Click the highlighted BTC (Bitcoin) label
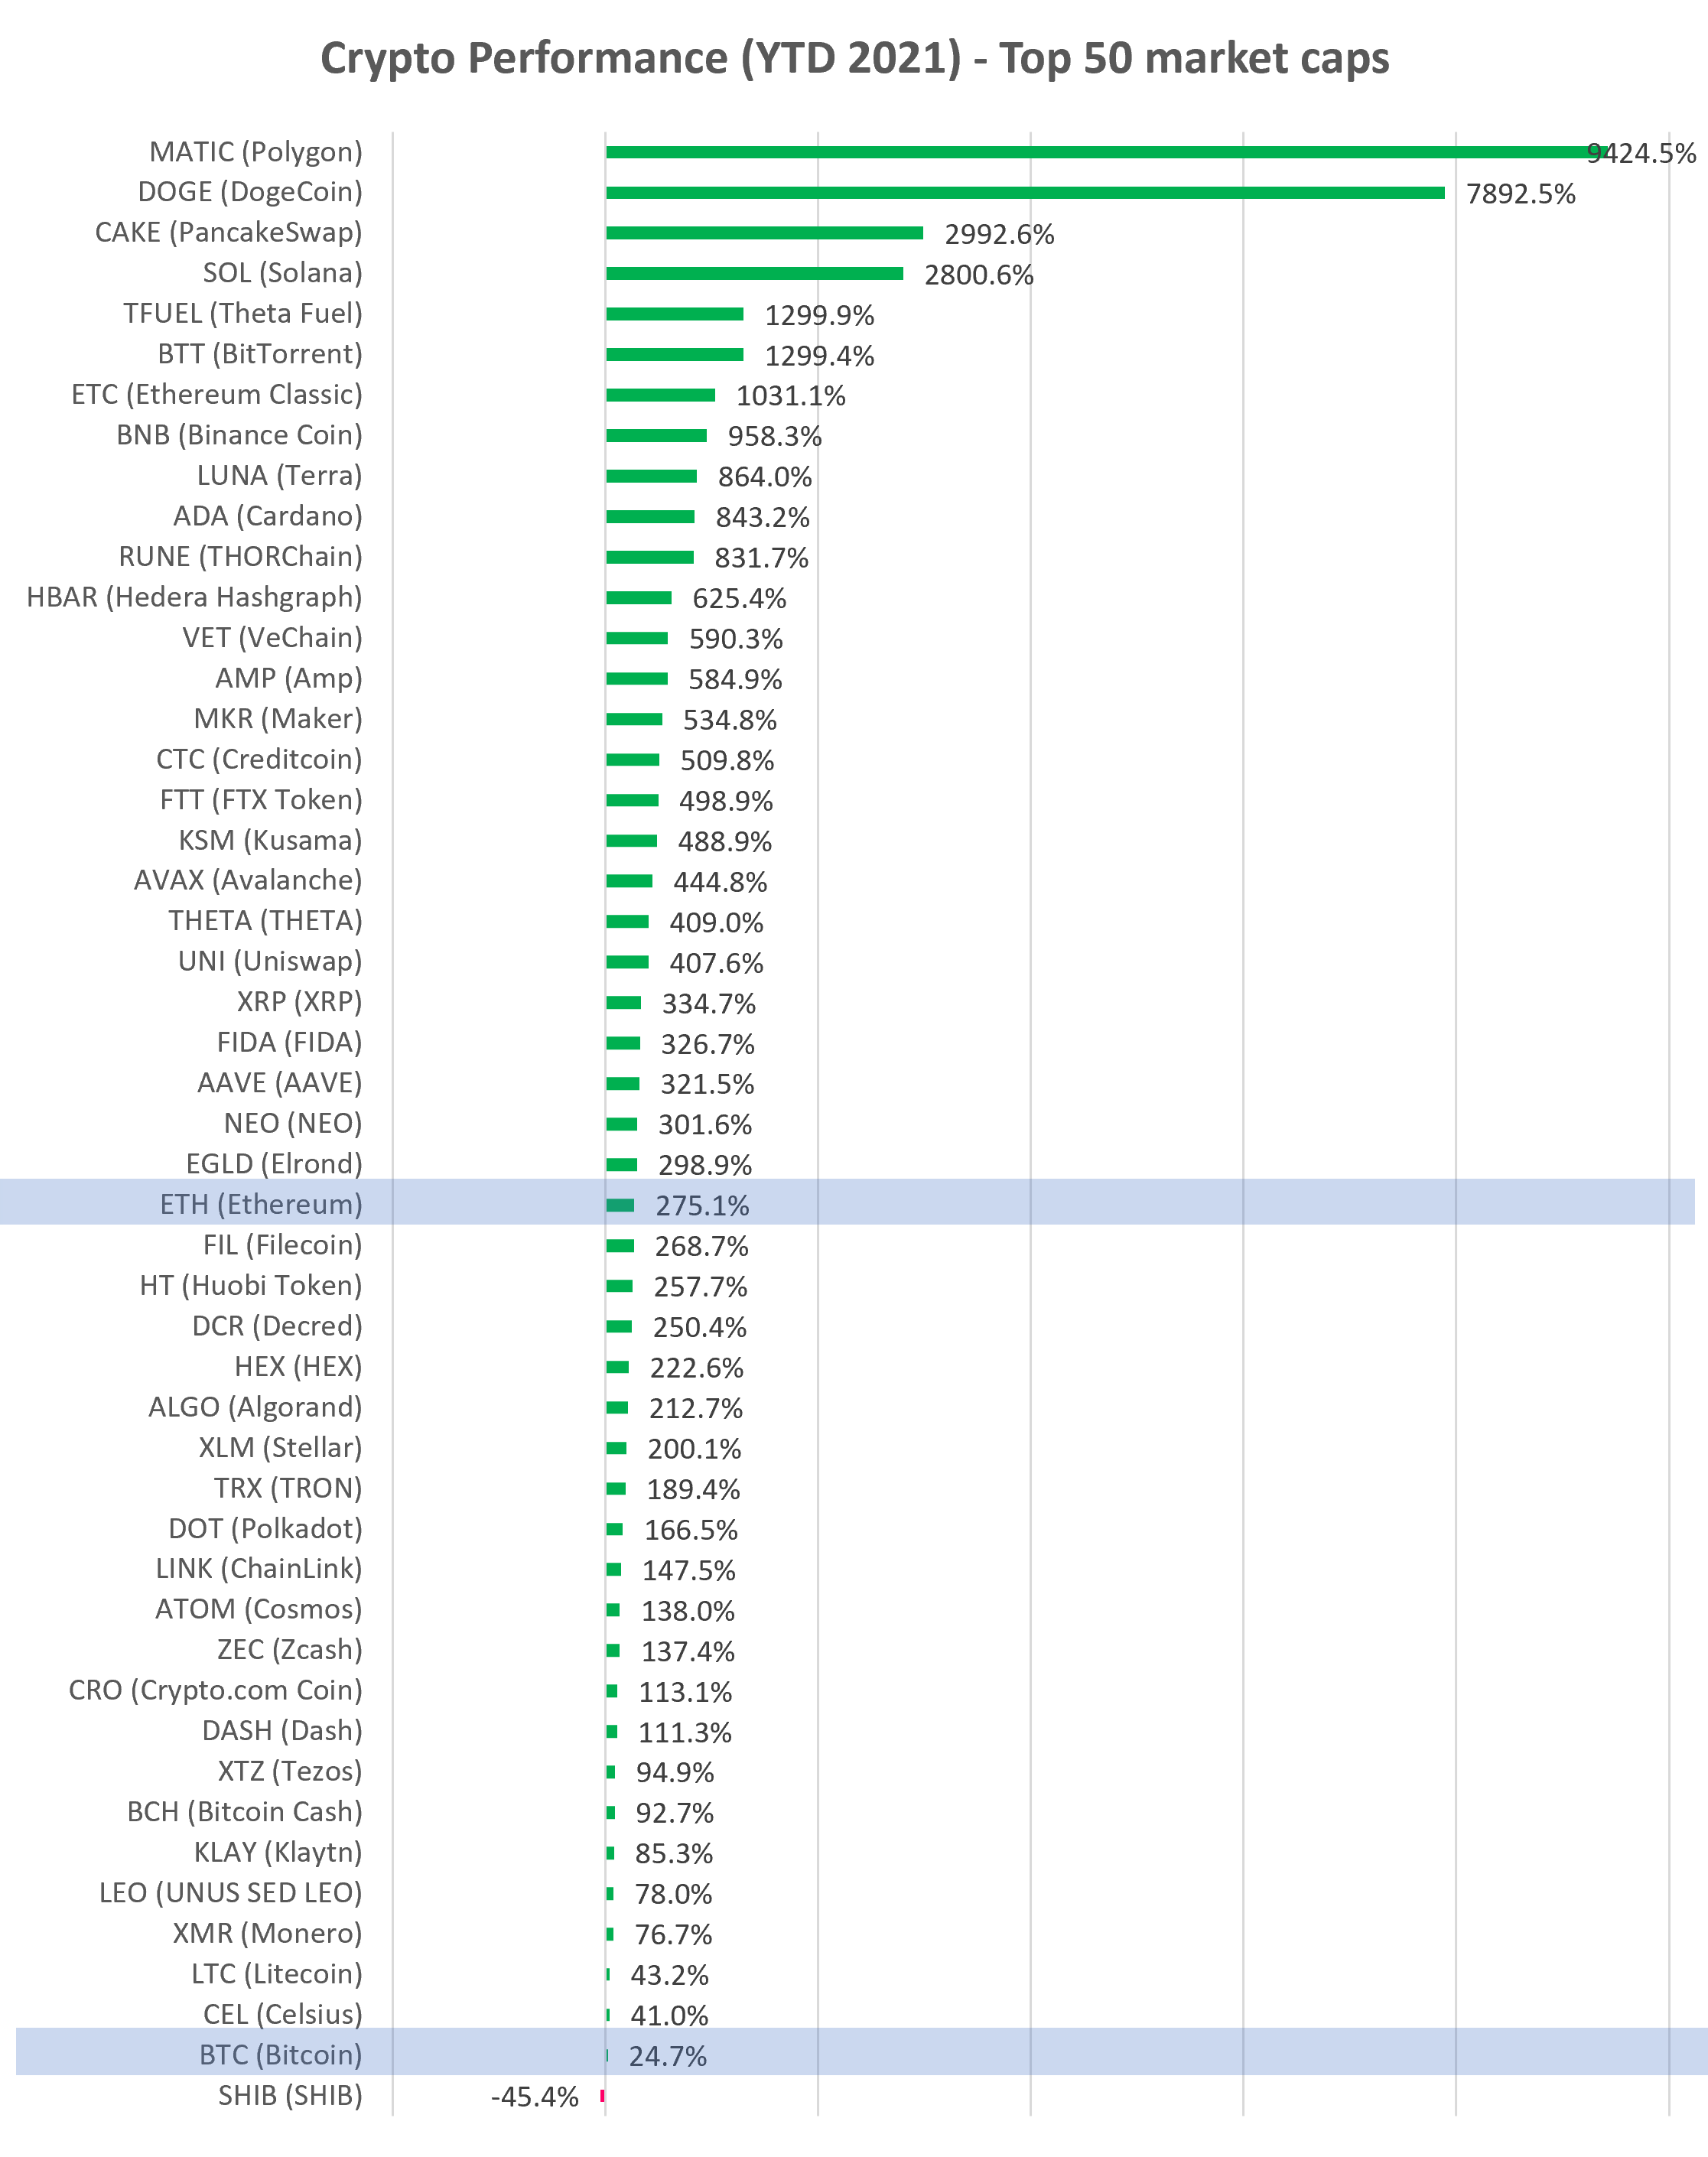The height and width of the screenshot is (2157, 1708). (x=281, y=2054)
